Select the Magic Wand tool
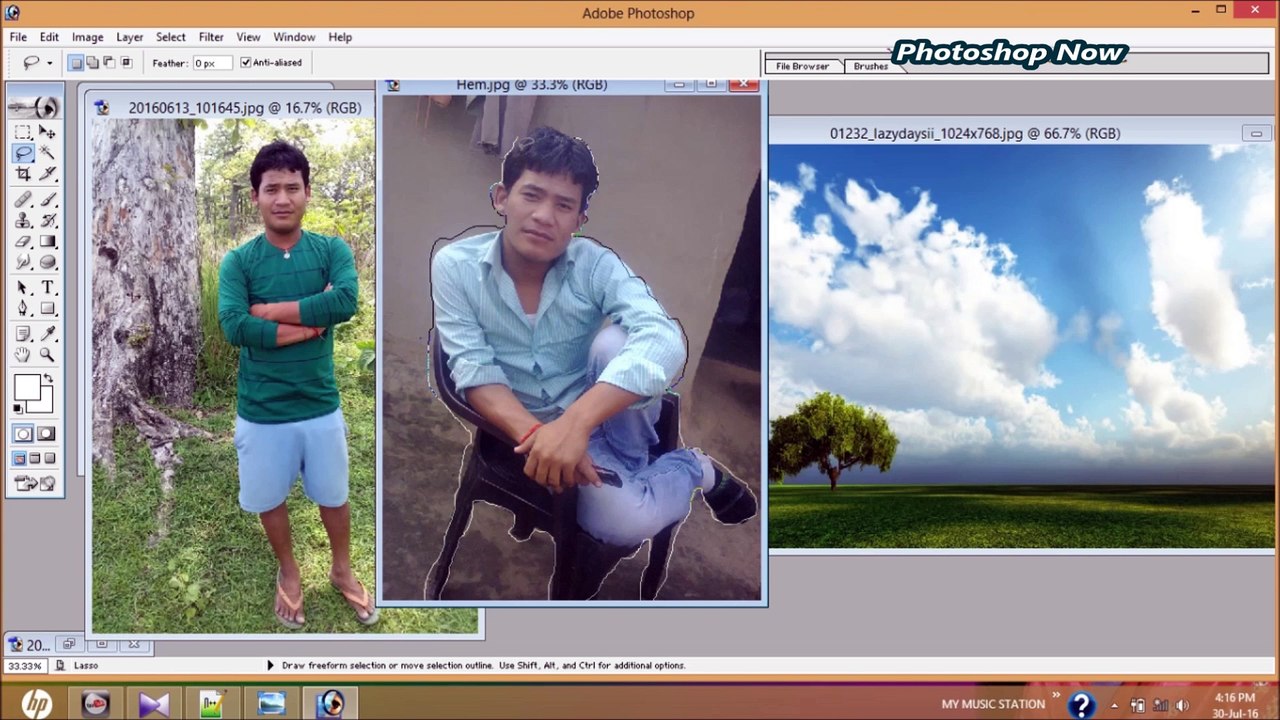1280x720 pixels. (47, 153)
